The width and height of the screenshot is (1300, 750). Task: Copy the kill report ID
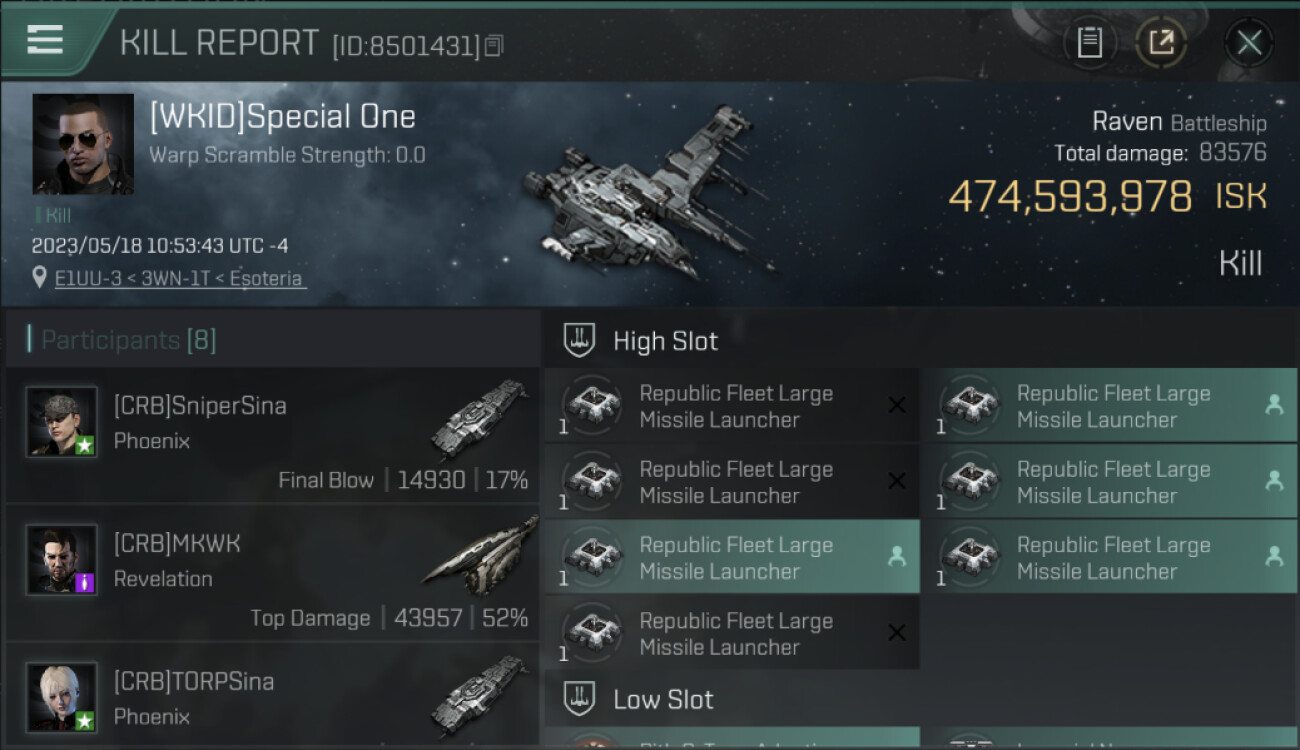click(x=494, y=46)
